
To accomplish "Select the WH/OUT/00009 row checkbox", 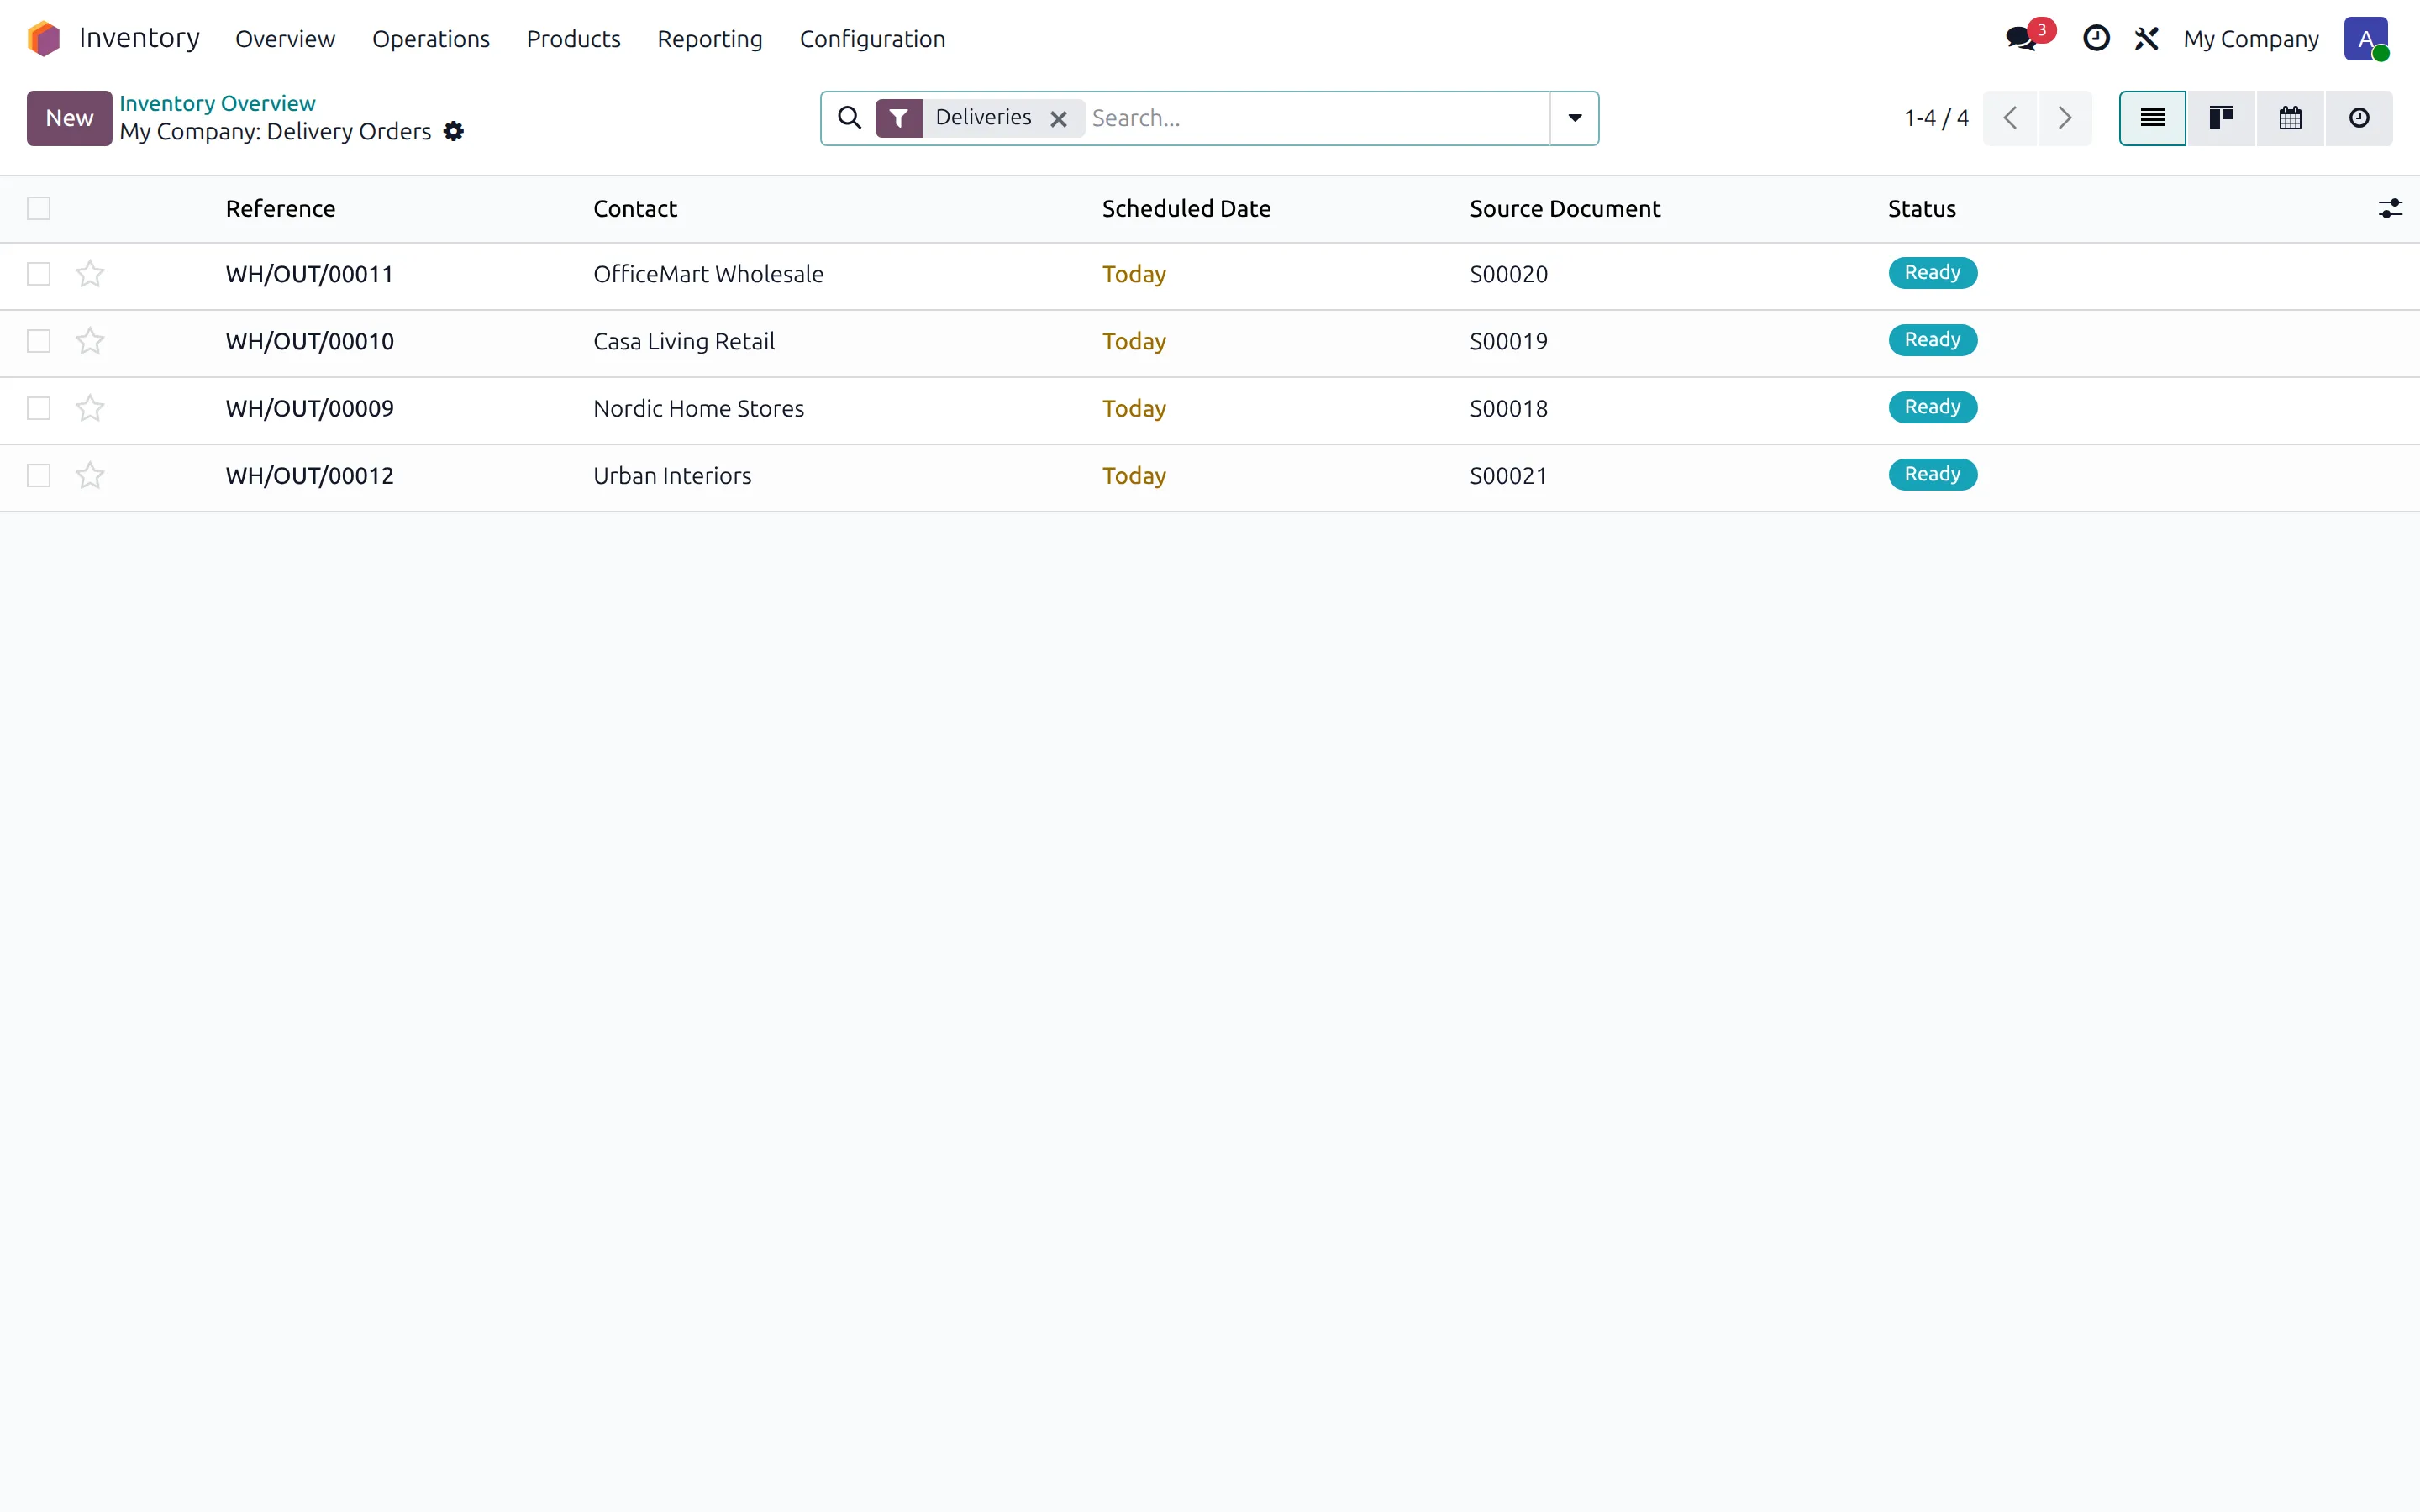I will pos(39,408).
